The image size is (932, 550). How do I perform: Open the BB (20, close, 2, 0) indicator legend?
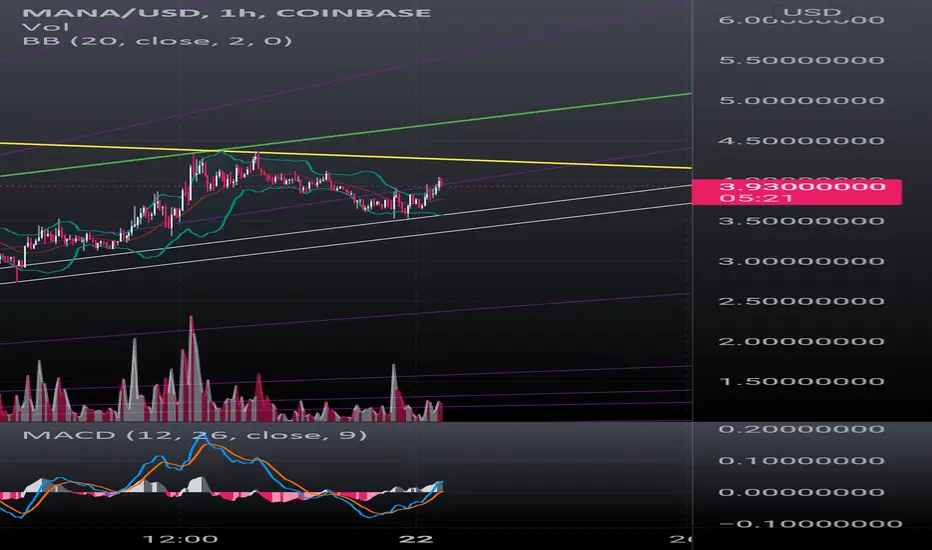pyautogui.click(x=157, y=41)
